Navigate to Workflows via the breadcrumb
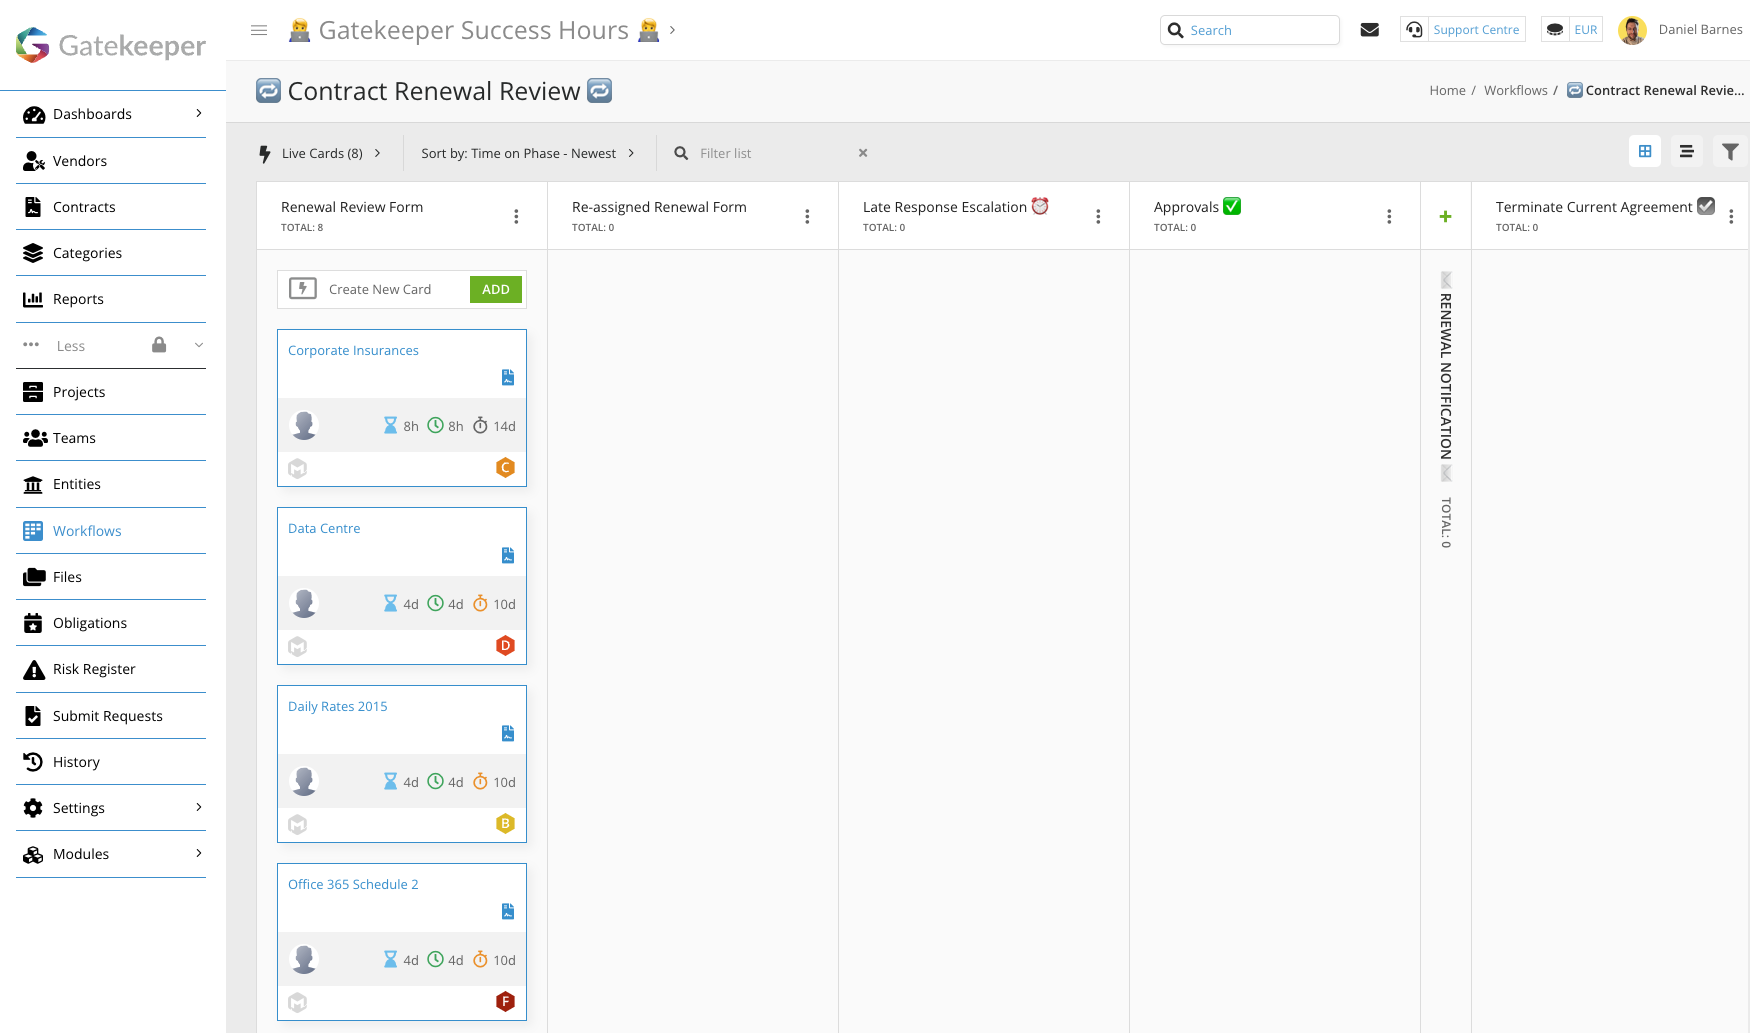 click(x=1515, y=90)
